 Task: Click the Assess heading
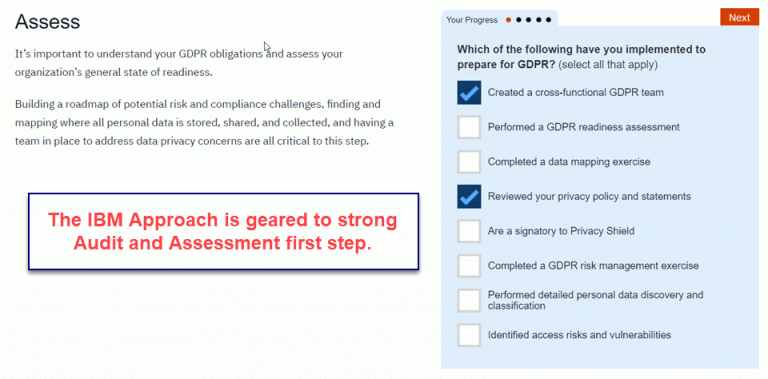tap(48, 22)
